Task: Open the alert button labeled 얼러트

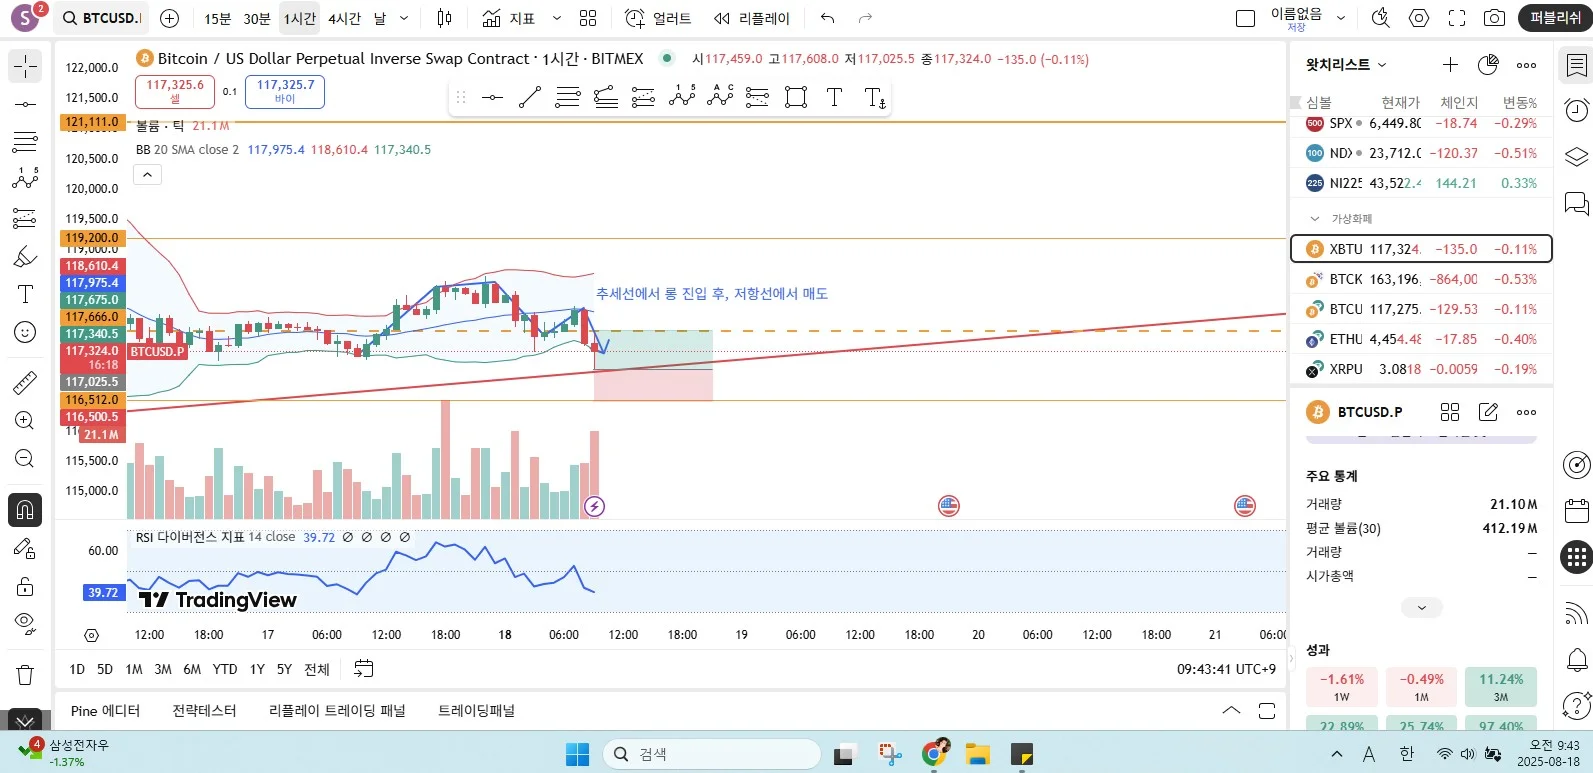Action: 658,18
